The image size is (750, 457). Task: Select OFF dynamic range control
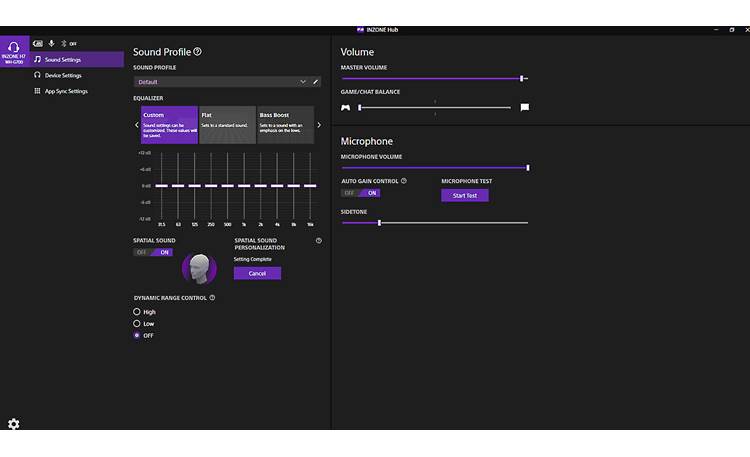point(137,335)
